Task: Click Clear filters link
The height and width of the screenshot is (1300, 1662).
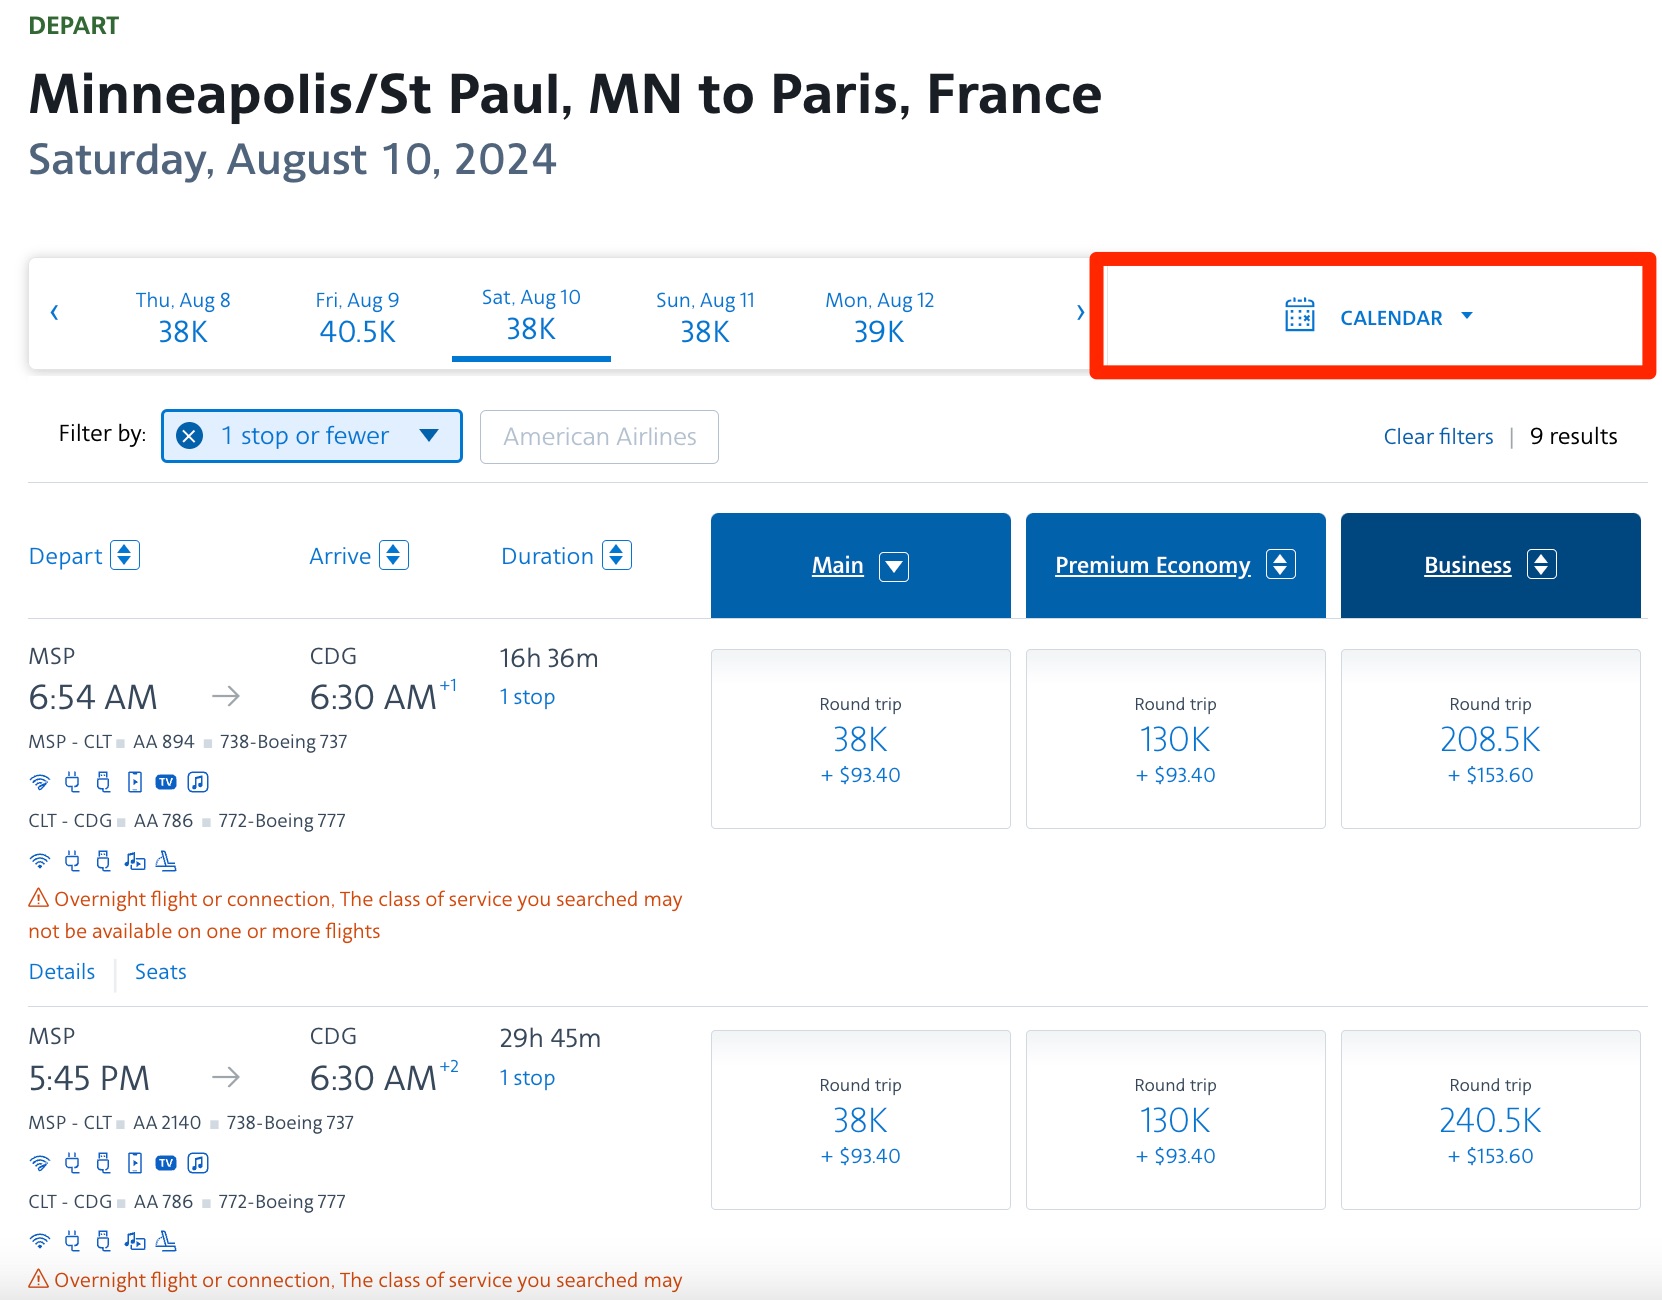Action: (1437, 437)
